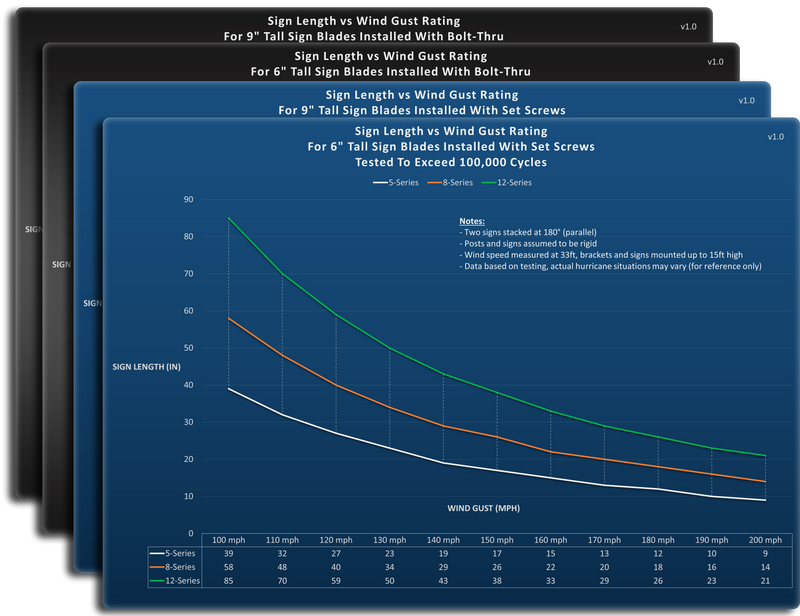Click the 5-Series value 9 at 200 mph
Viewport: 800px width, 616px height.
coord(765,553)
